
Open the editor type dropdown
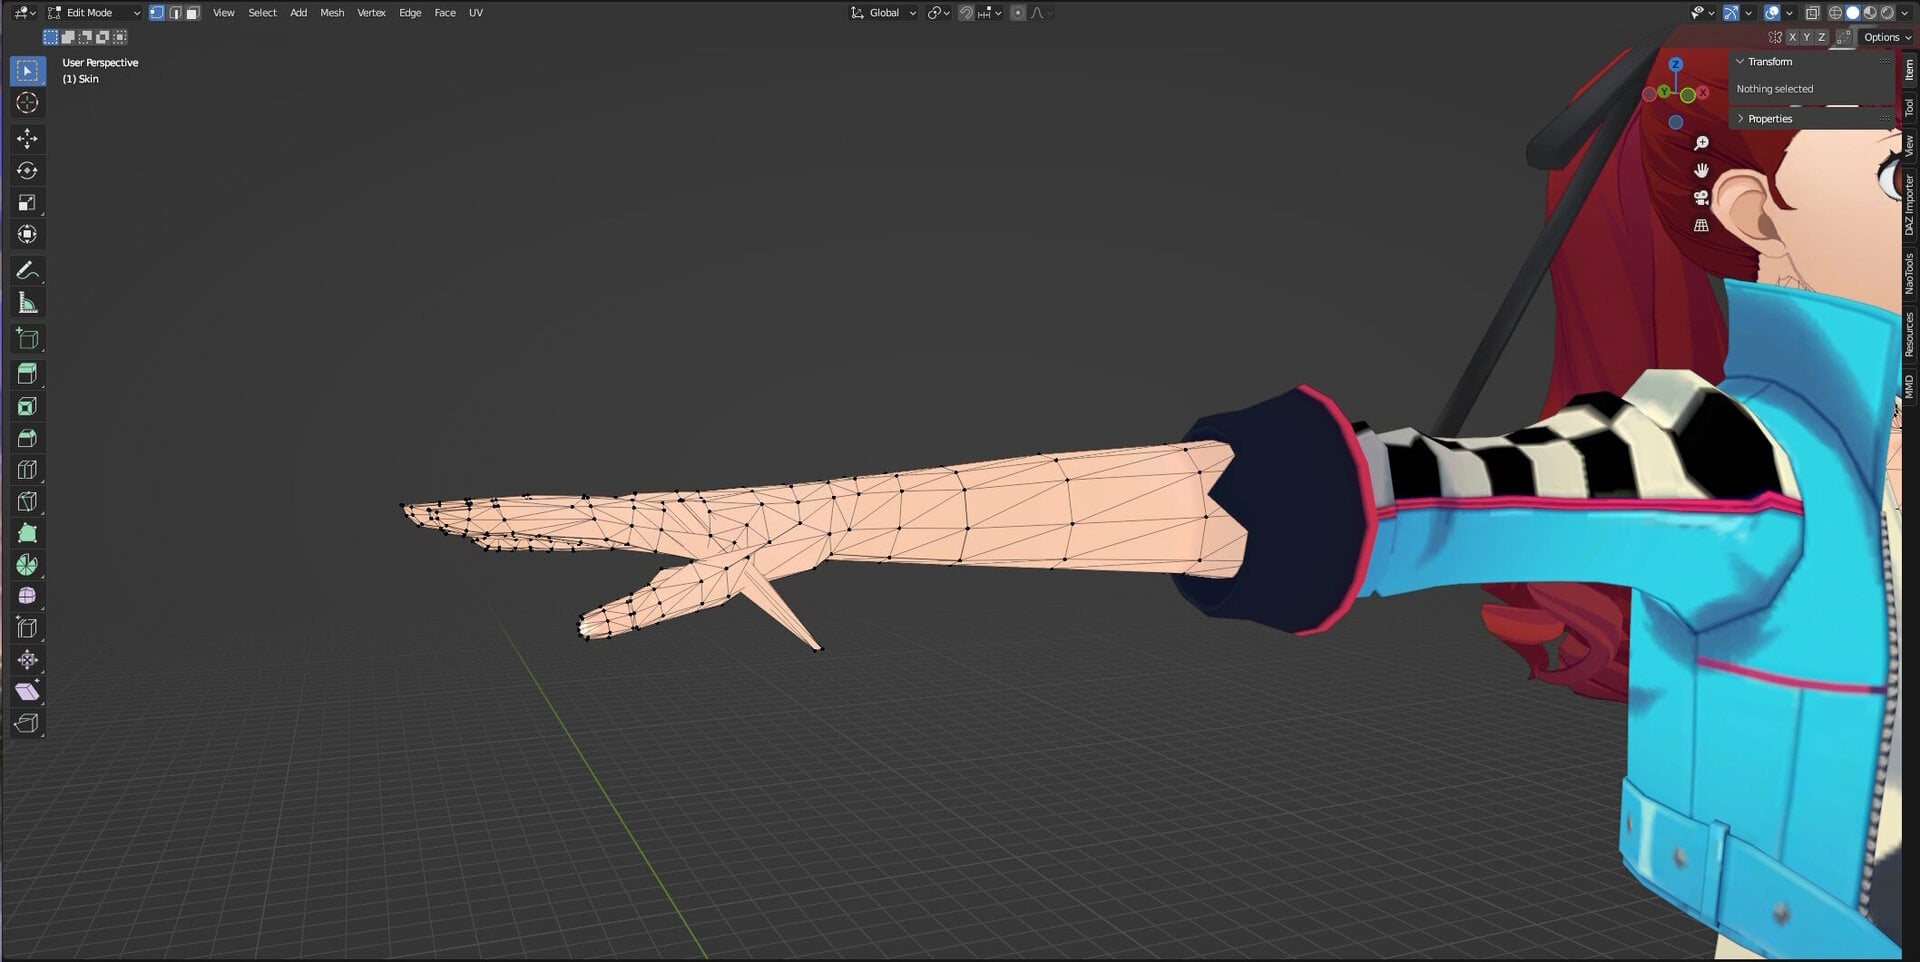point(25,13)
